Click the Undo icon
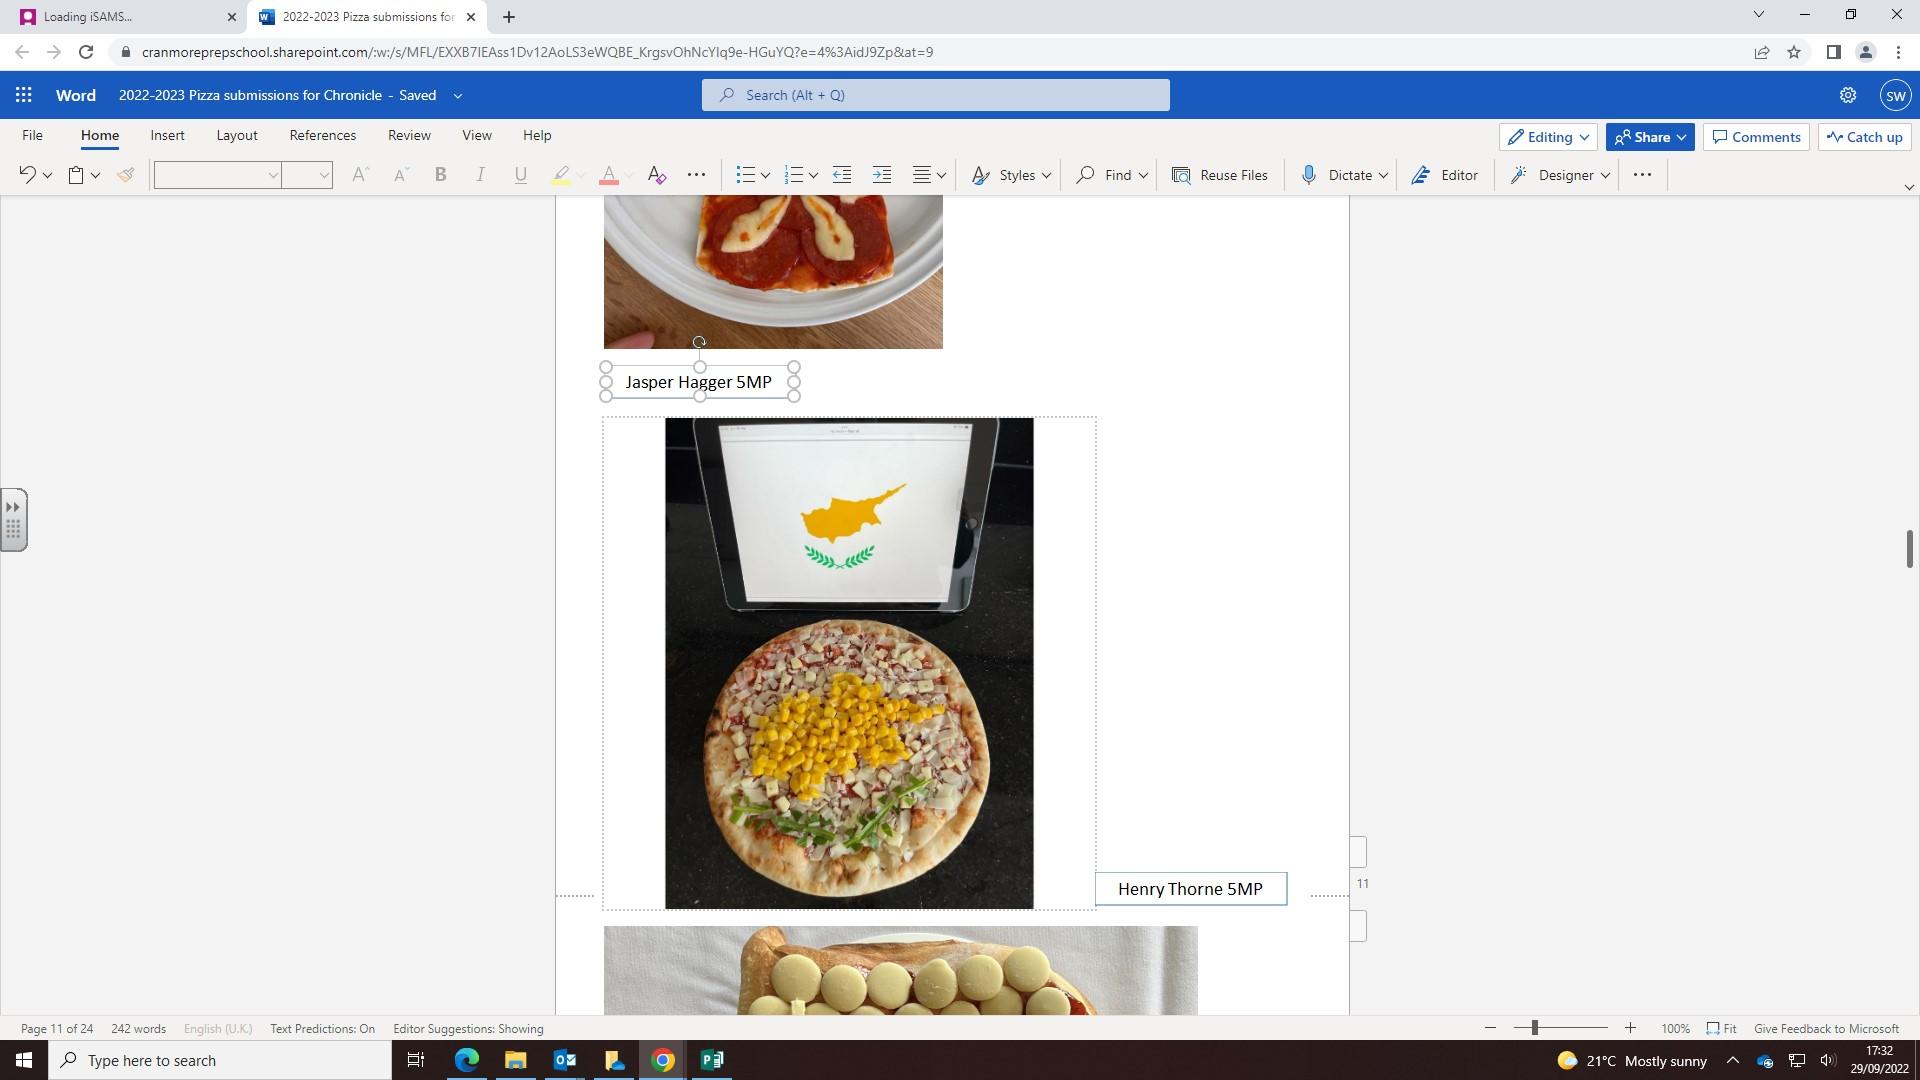This screenshot has height=1080, width=1920. pyautogui.click(x=27, y=175)
